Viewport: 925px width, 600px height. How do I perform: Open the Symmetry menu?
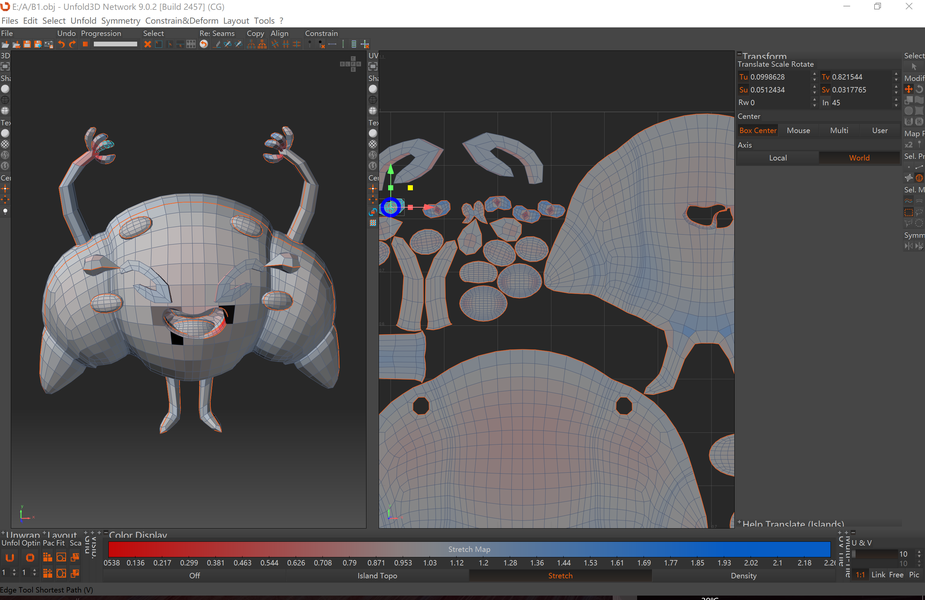click(x=120, y=21)
